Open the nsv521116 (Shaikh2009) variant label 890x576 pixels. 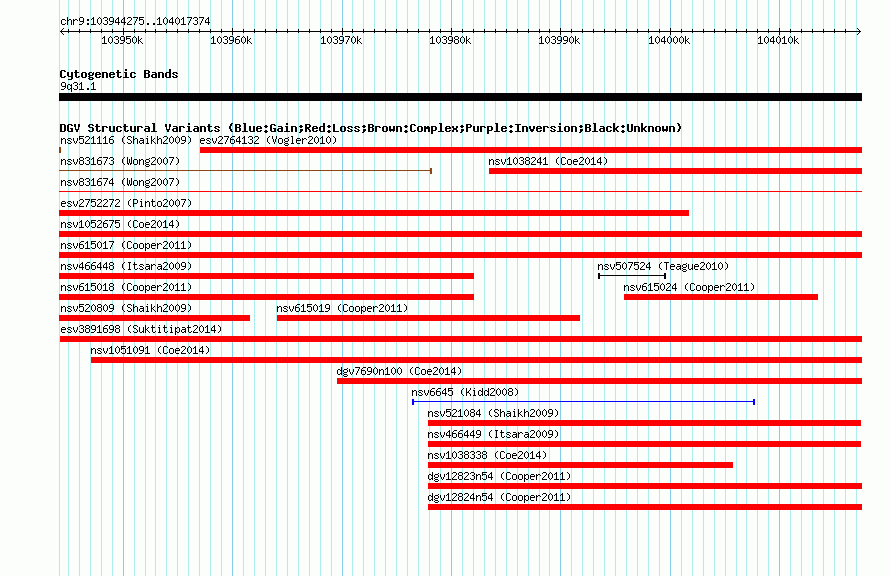(126, 140)
